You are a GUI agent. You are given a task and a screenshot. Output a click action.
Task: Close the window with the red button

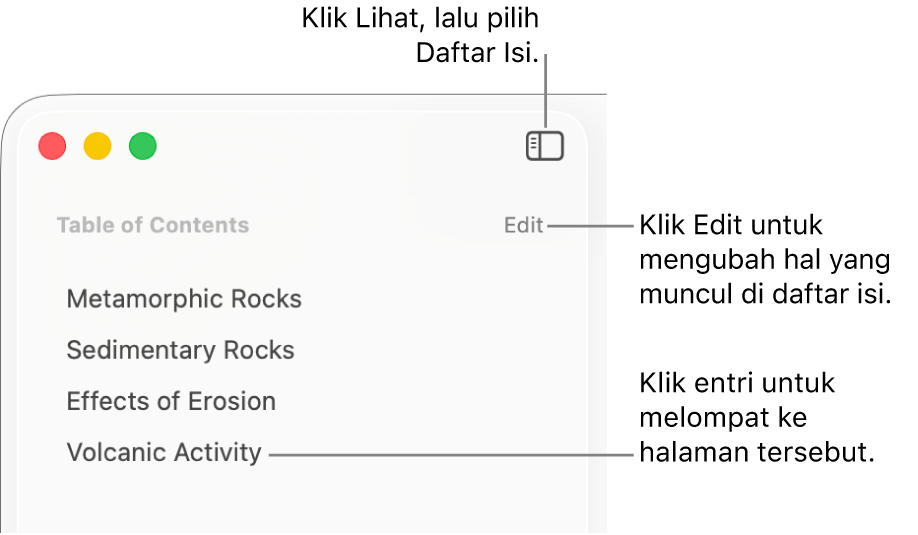point(52,147)
